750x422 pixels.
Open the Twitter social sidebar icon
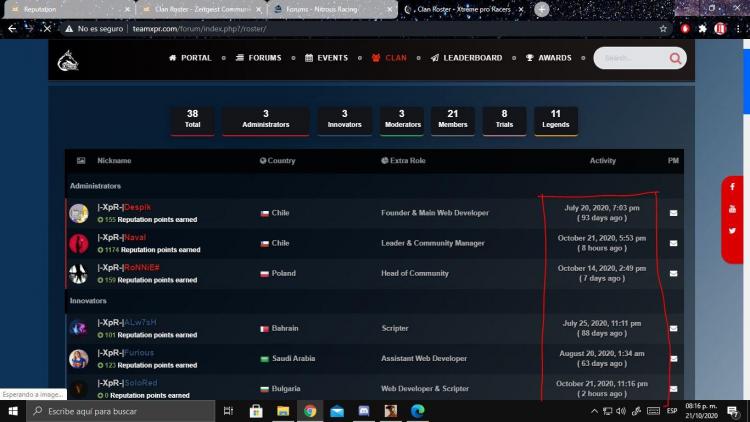pyautogui.click(x=732, y=230)
